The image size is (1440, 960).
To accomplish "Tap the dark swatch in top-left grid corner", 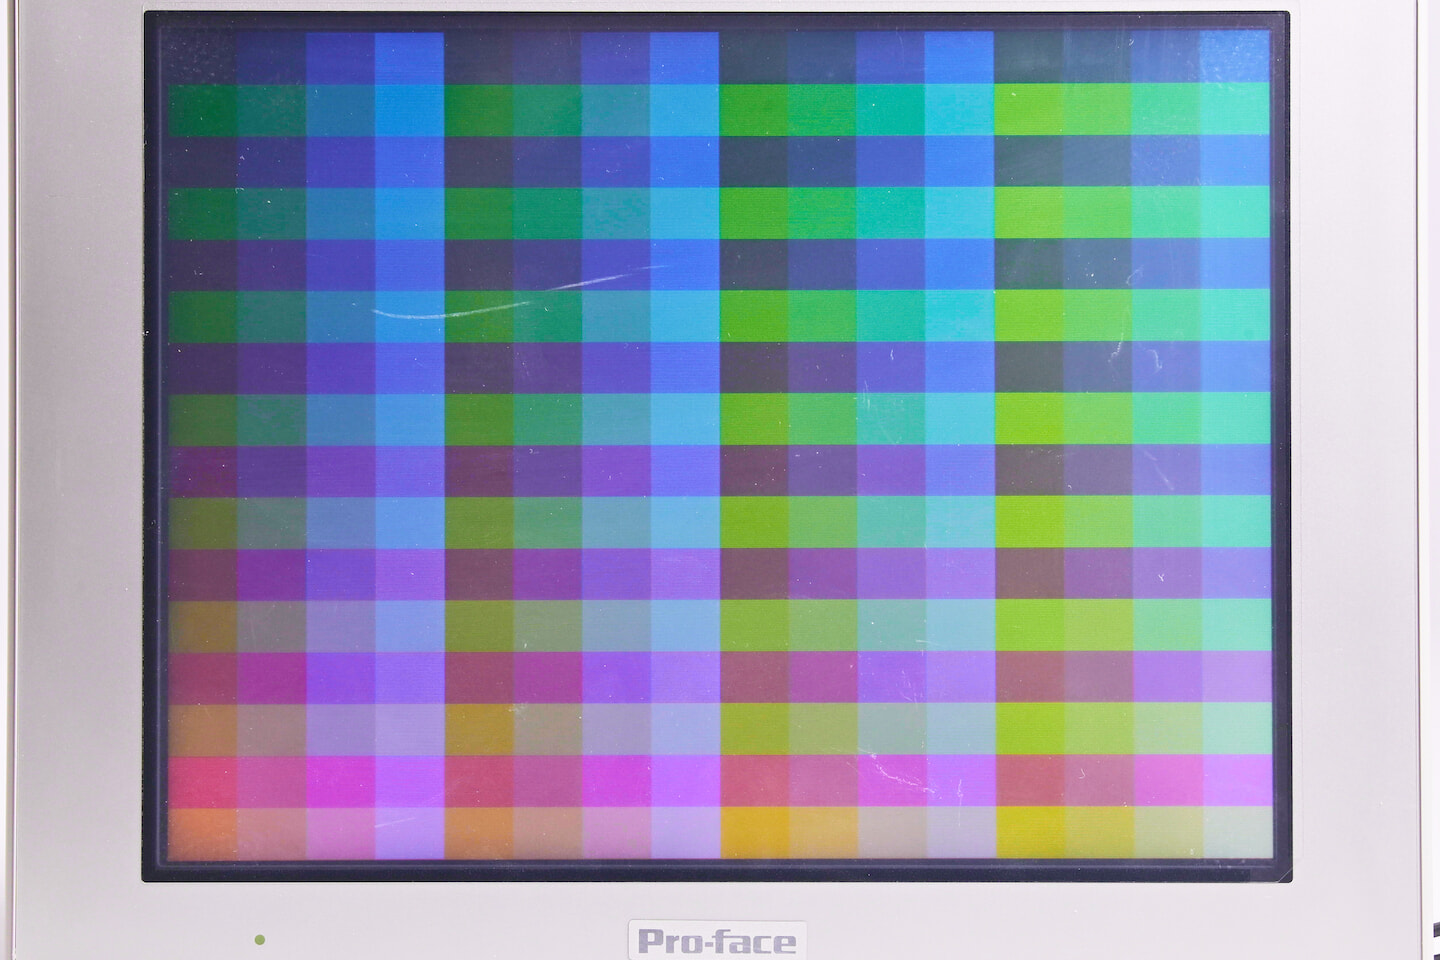I will click(x=203, y=58).
